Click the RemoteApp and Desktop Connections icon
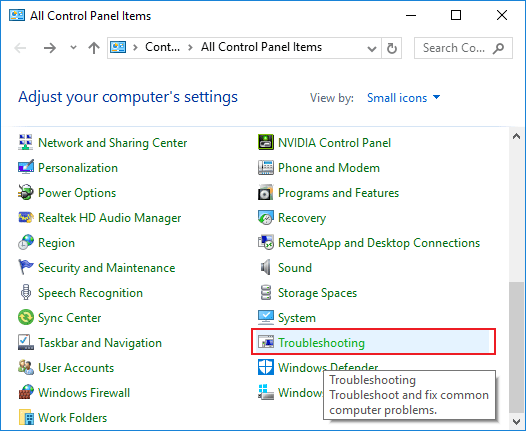The width and height of the screenshot is (526, 431). pyautogui.click(x=266, y=243)
